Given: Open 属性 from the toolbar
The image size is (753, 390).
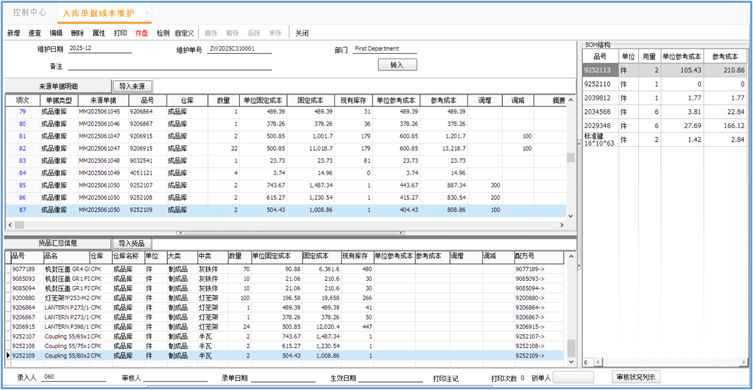Looking at the screenshot, I should click(x=98, y=33).
